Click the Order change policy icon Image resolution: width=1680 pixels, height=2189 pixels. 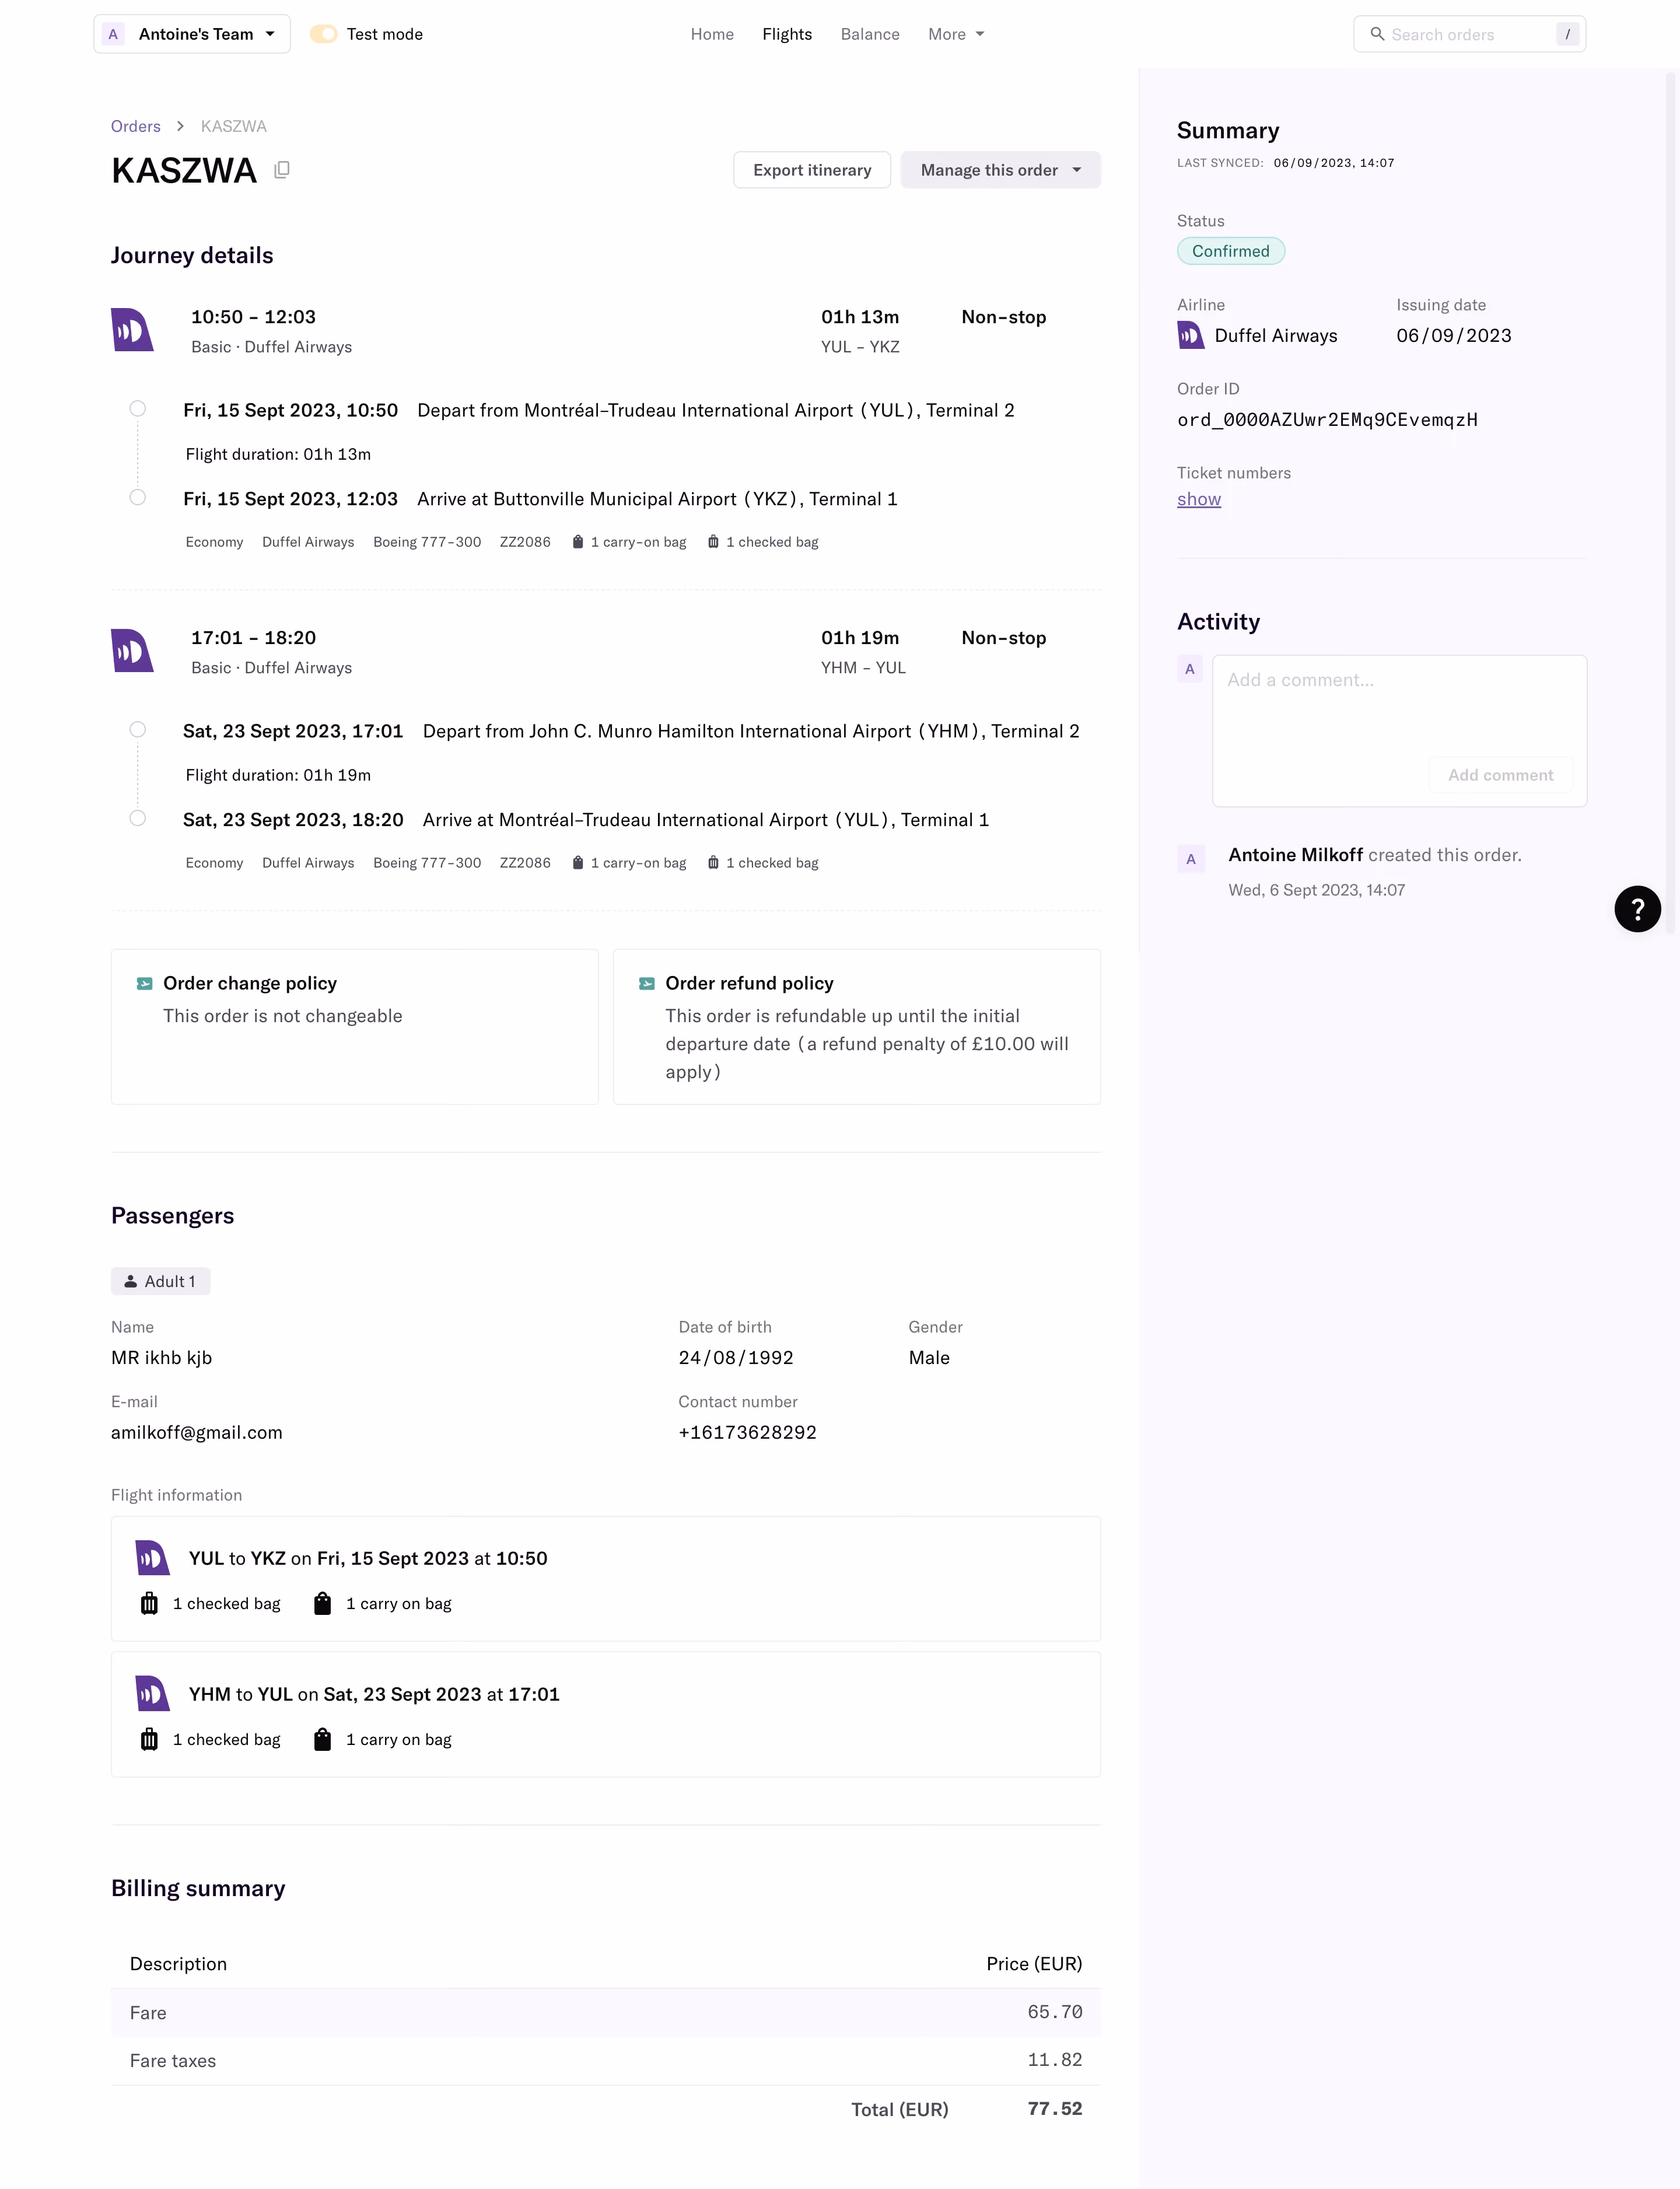click(x=145, y=984)
